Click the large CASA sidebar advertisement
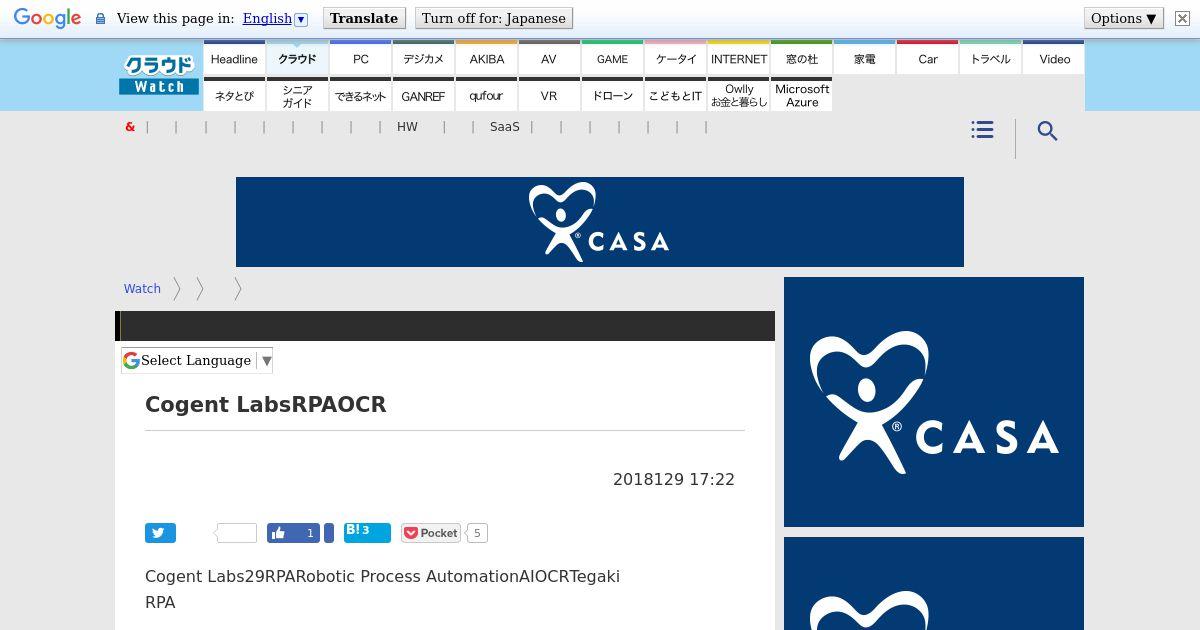1200x630 pixels. click(x=934, y=402)
